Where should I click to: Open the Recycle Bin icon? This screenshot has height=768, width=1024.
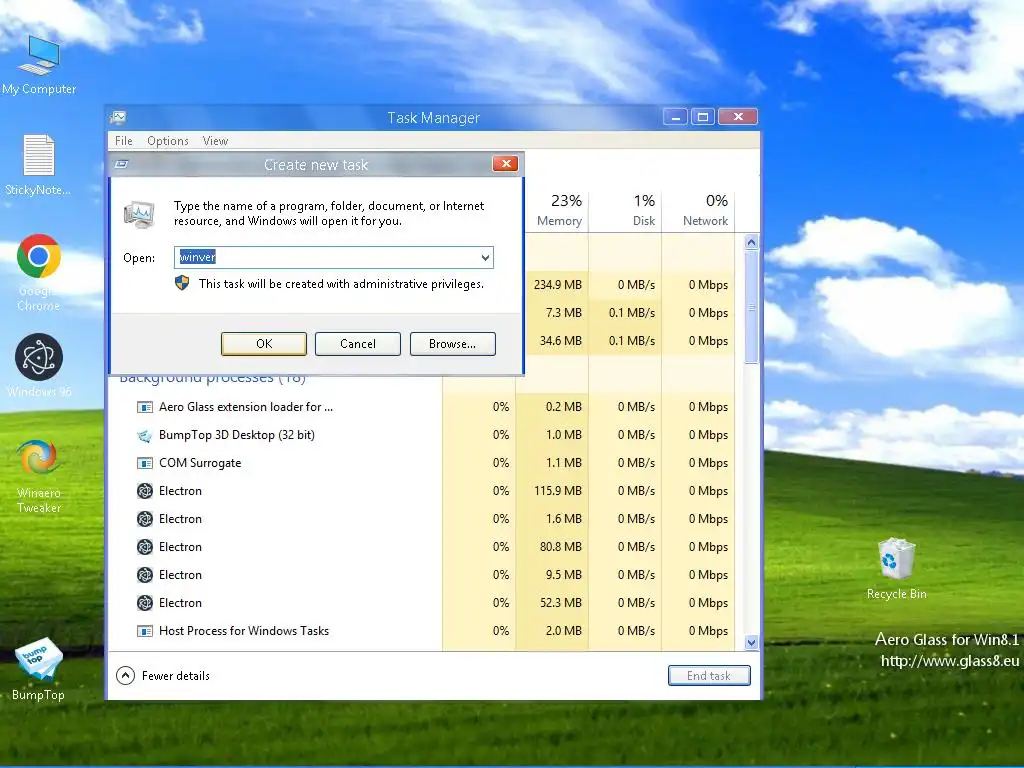click(897, 568)
